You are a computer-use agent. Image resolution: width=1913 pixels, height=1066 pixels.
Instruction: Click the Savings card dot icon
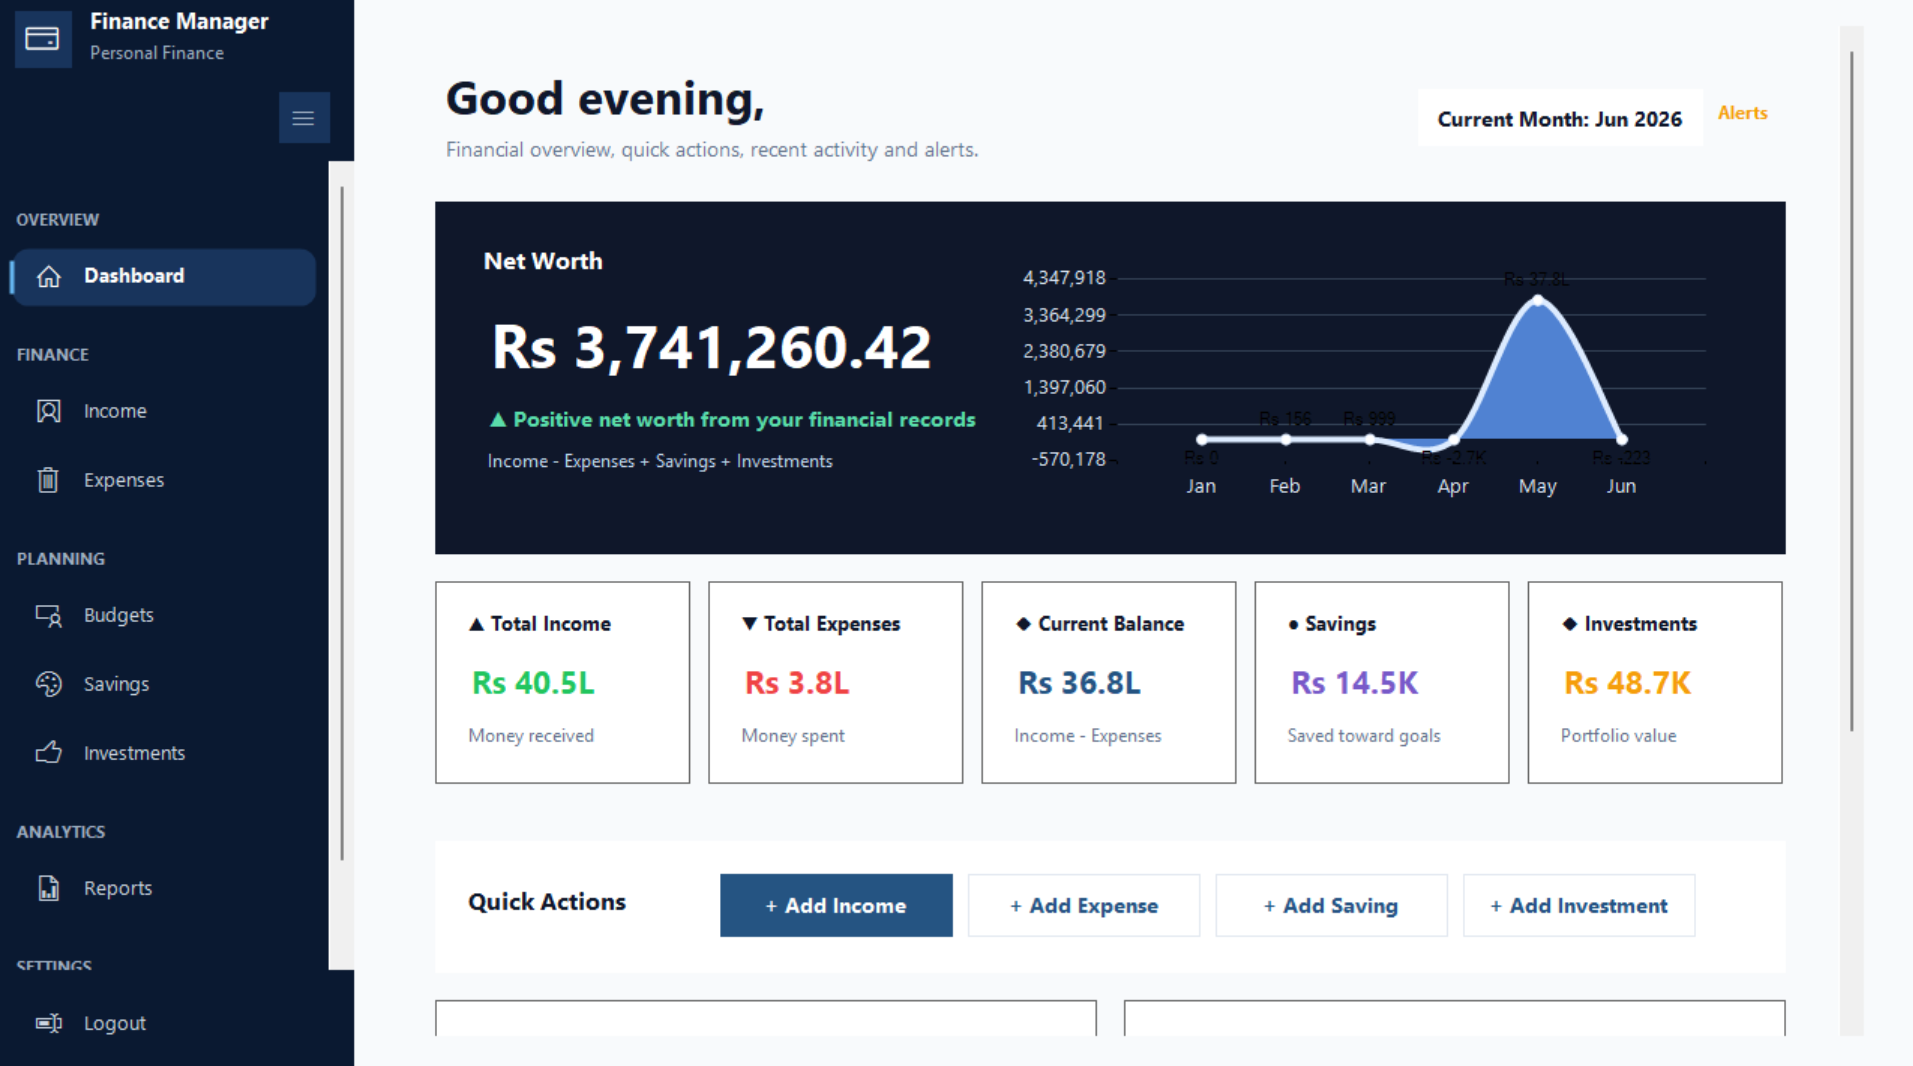pos(1294,625)
